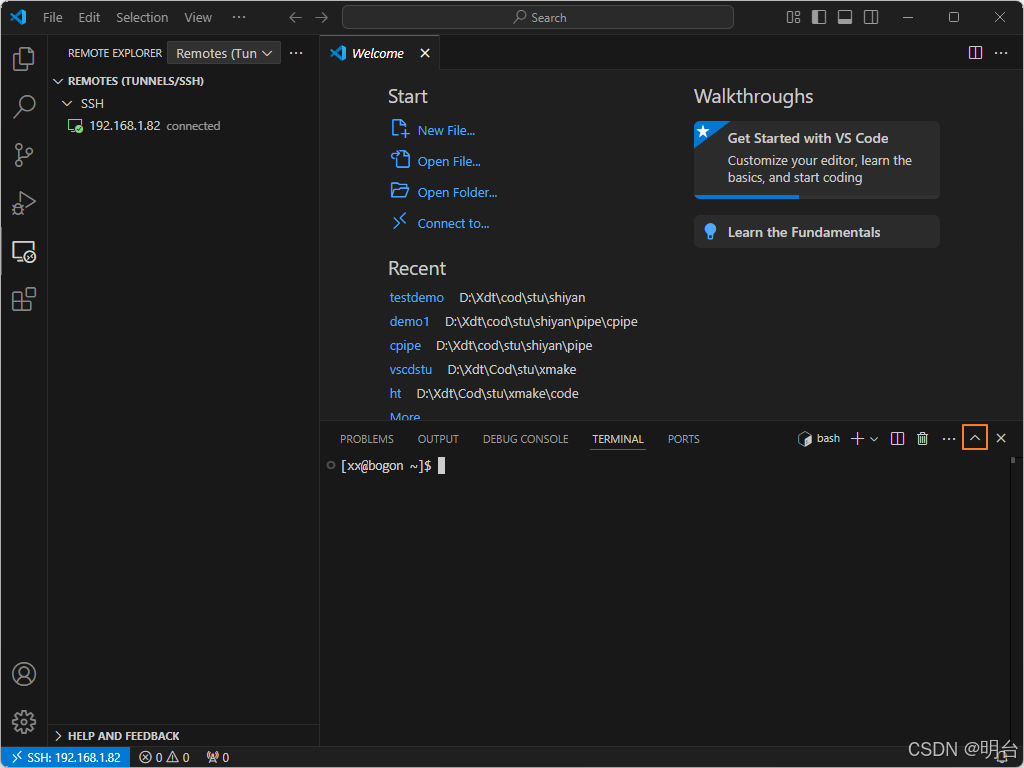
Task: Open the View menu
Action: (198, 18)
